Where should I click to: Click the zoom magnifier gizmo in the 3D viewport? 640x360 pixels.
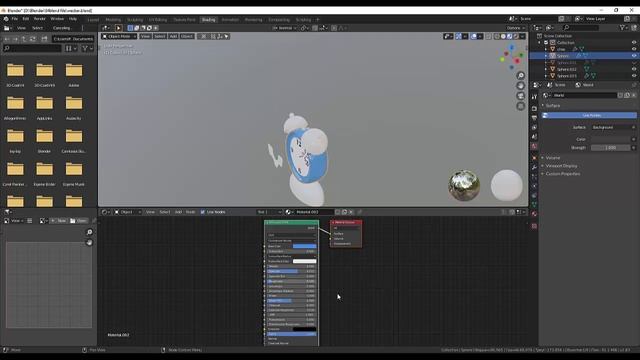pyautogui.click(x=521, y=76)
